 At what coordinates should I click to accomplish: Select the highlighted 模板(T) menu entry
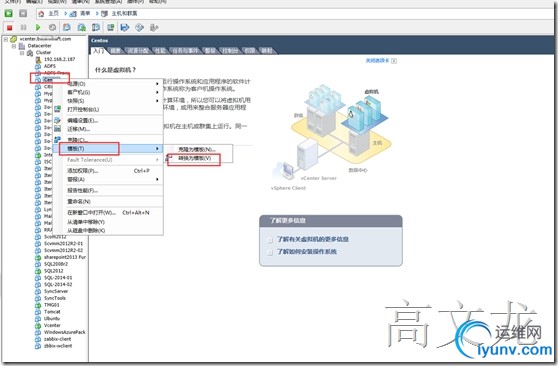108,148
